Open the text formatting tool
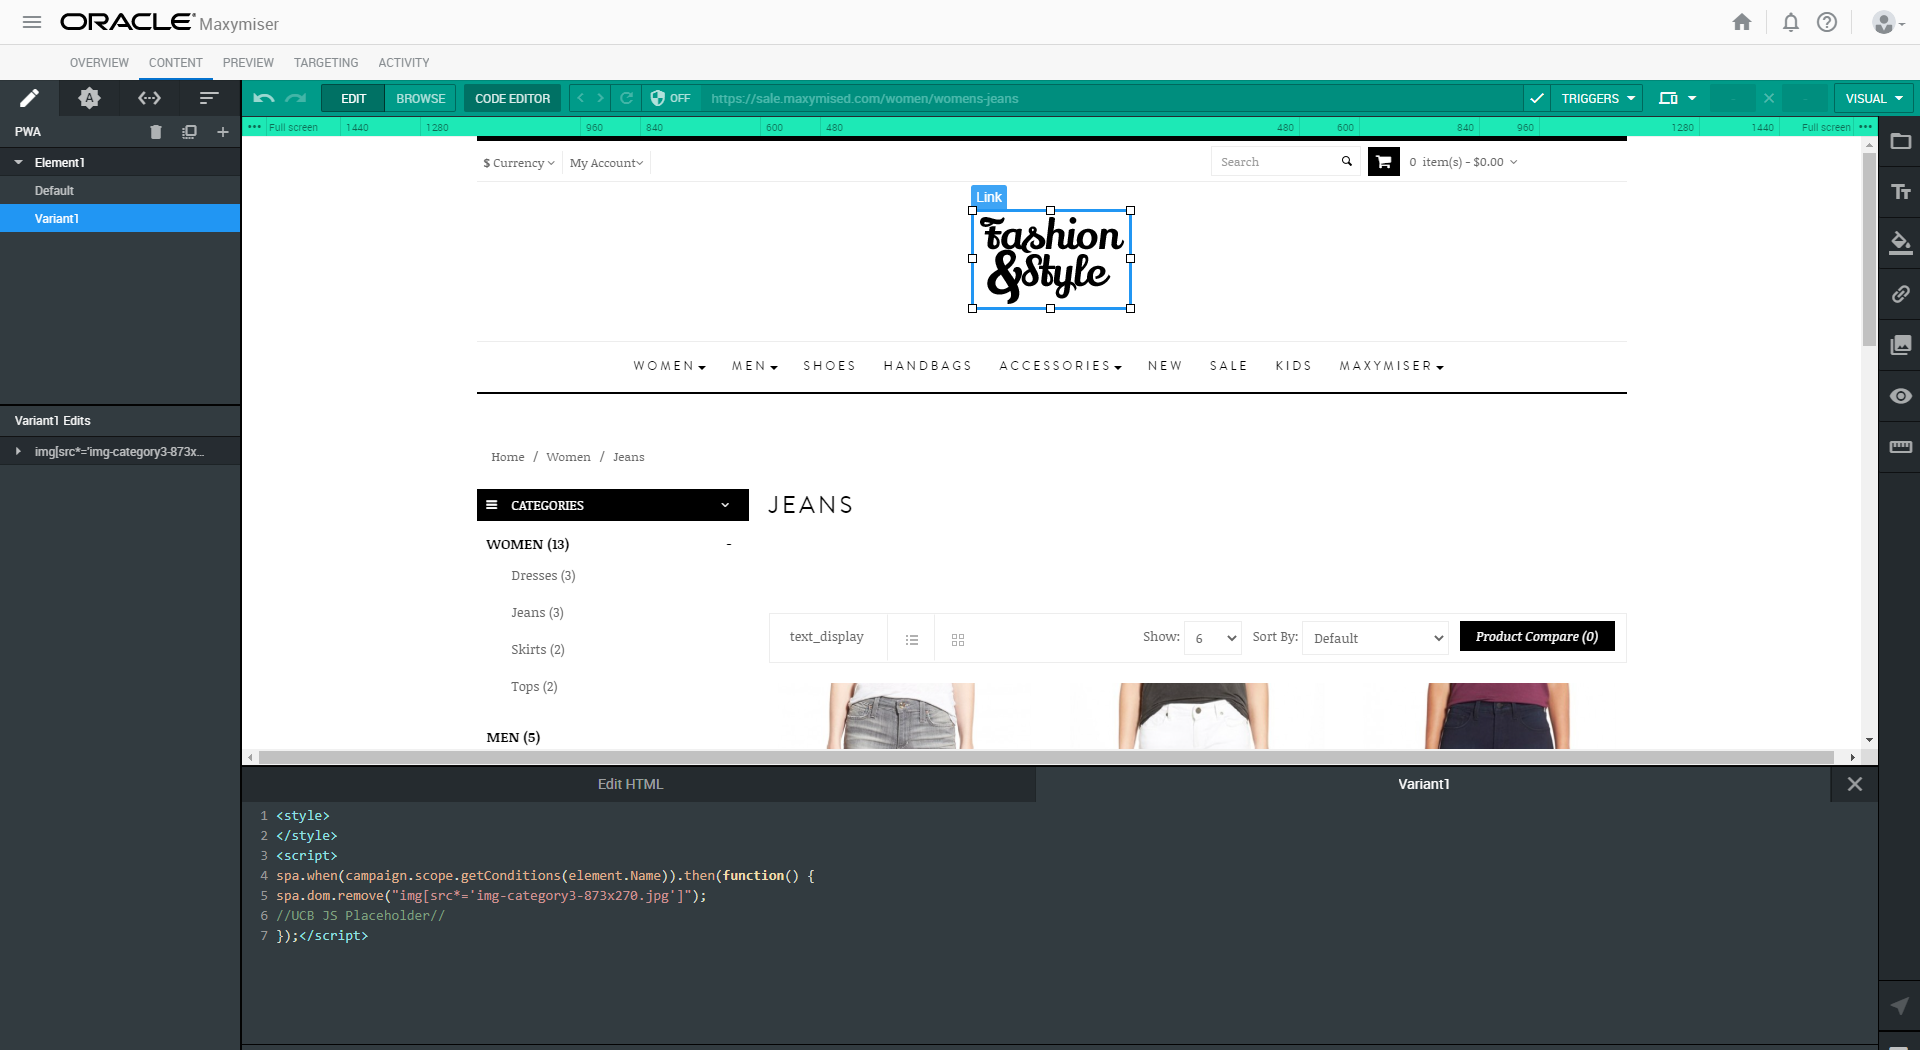The height and width of the screenshot is (1050, 1920). [x=1901, y=192]
